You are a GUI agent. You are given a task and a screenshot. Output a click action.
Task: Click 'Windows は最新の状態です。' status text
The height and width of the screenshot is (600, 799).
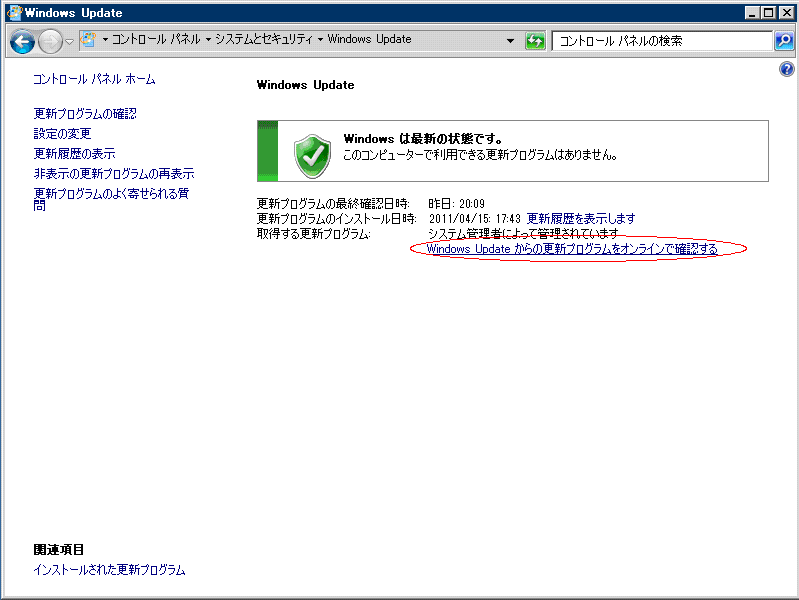pyautogui.click(x=423, y=139)
